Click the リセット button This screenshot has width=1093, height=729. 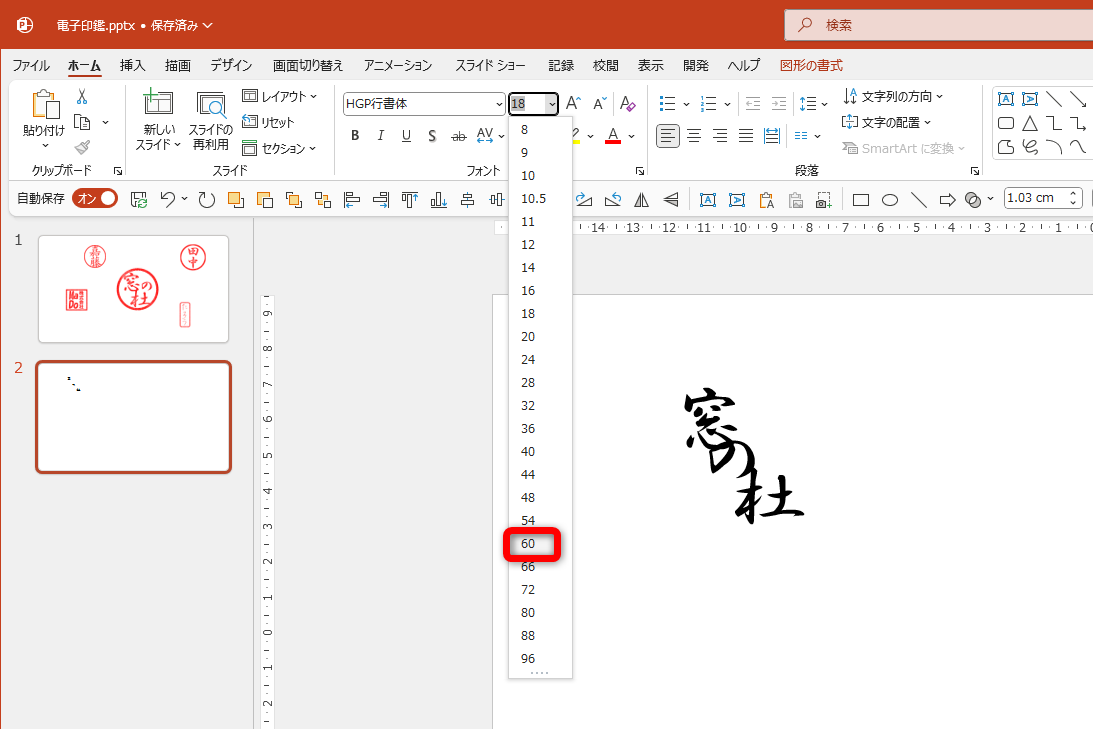tap(268, 122)
